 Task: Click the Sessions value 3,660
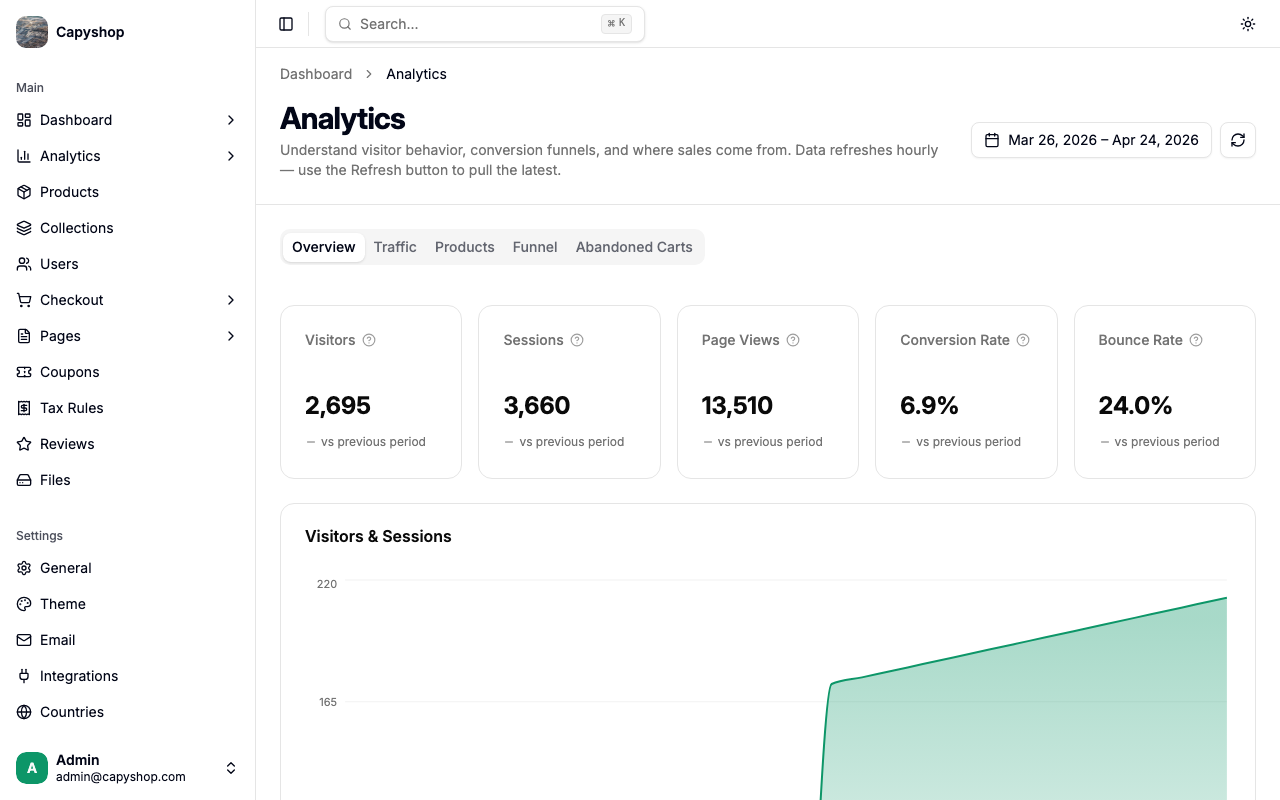pos(537,405)
